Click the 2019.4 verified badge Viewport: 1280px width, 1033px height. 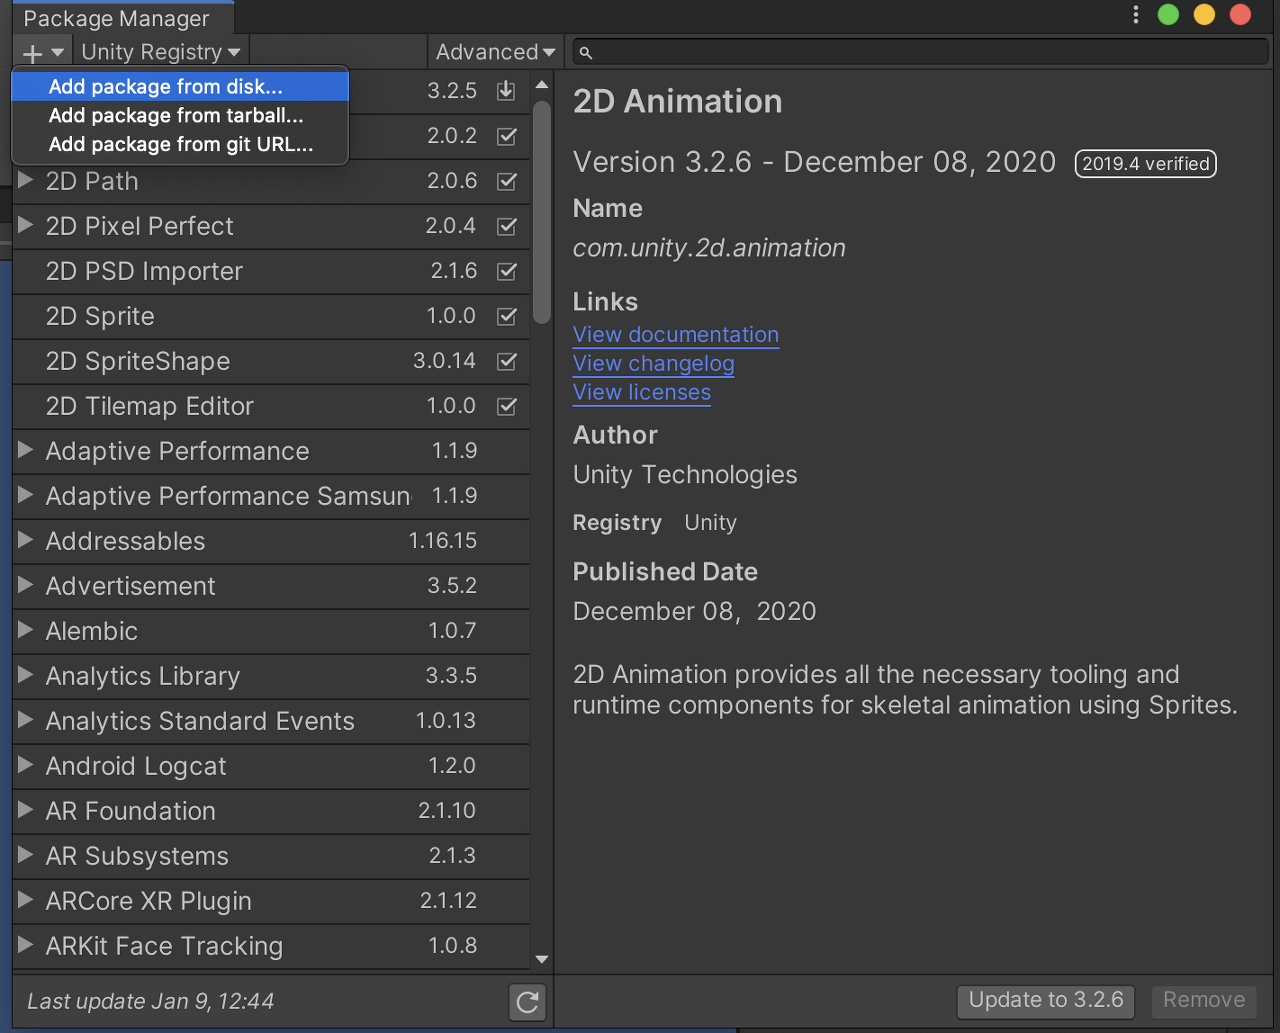pyautogui.click(x=1146, y=164)
